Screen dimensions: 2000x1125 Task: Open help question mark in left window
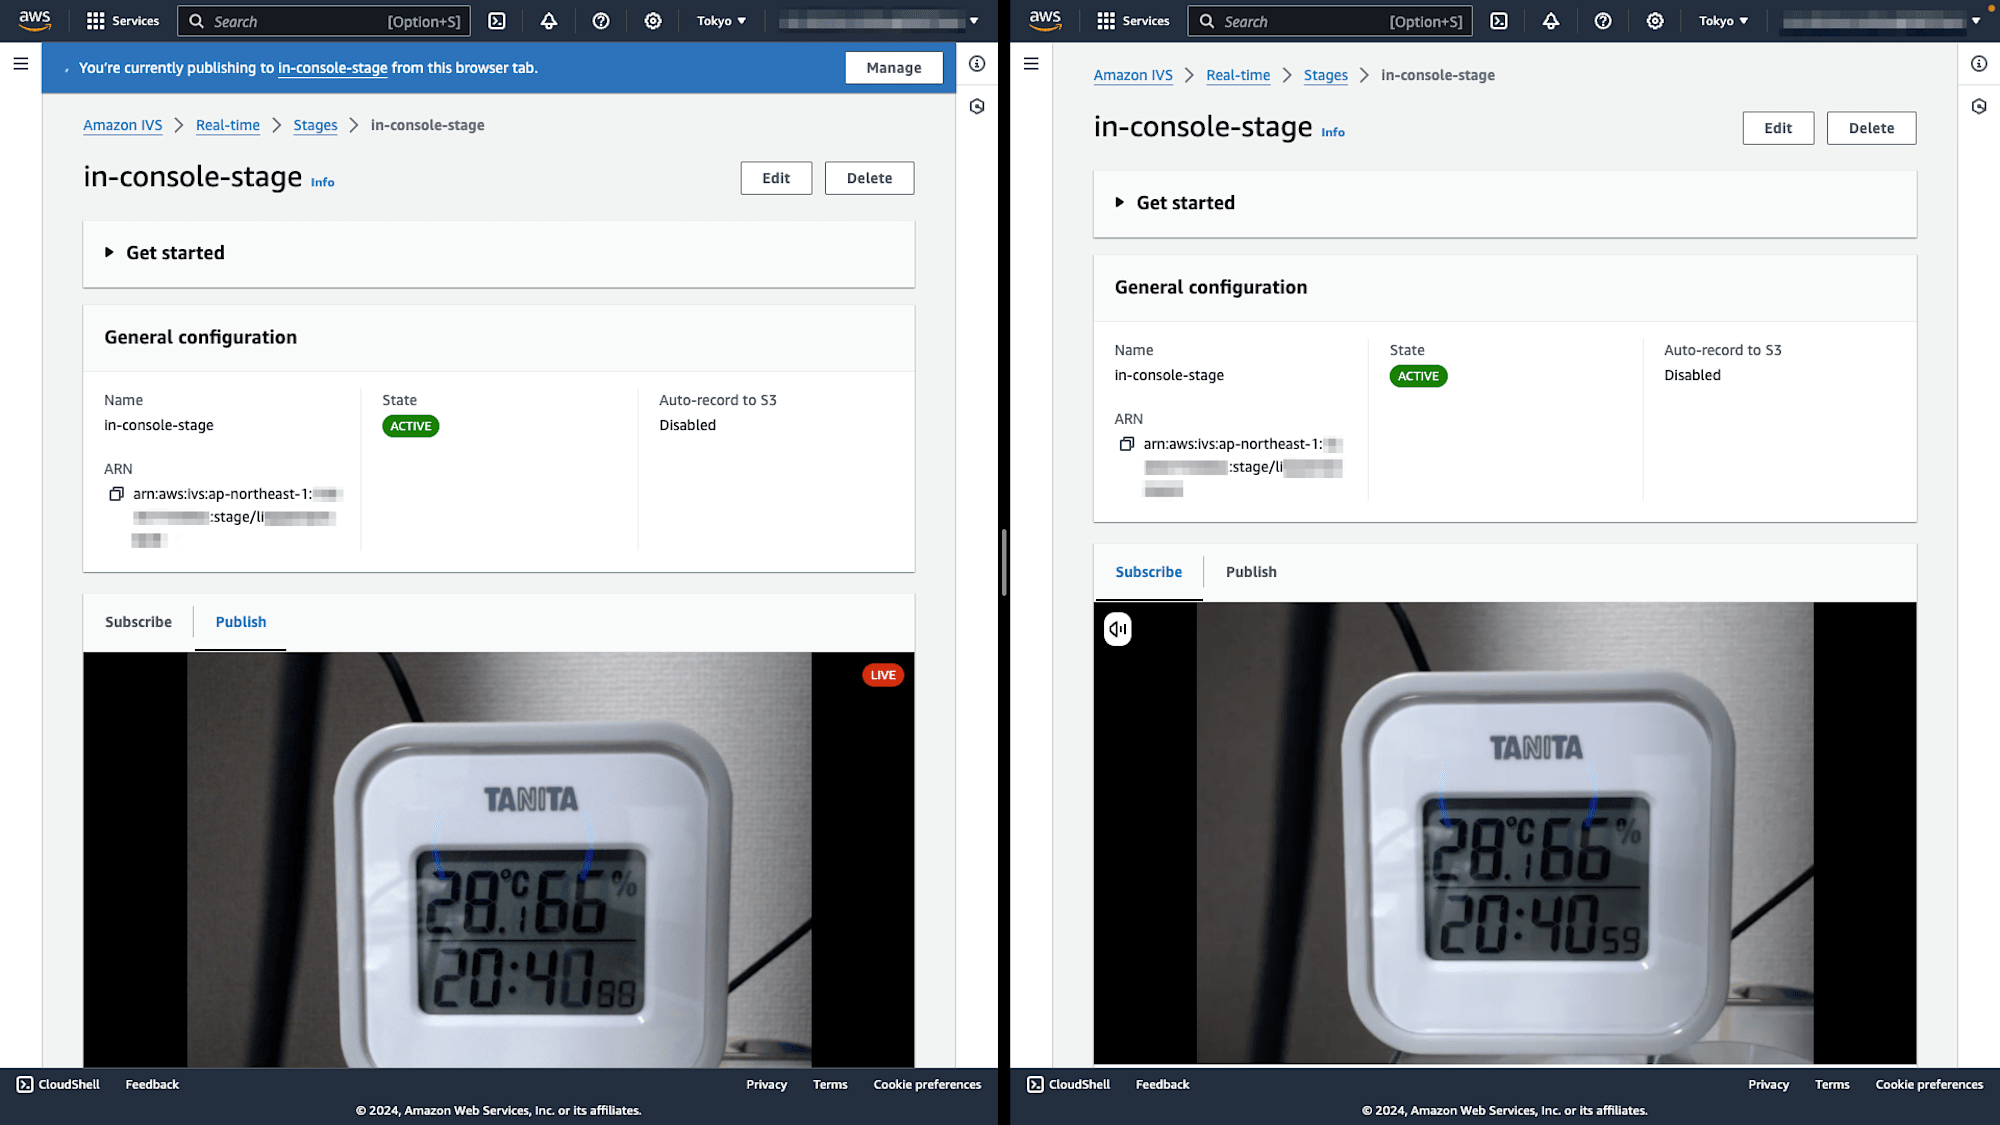[601, 21]
